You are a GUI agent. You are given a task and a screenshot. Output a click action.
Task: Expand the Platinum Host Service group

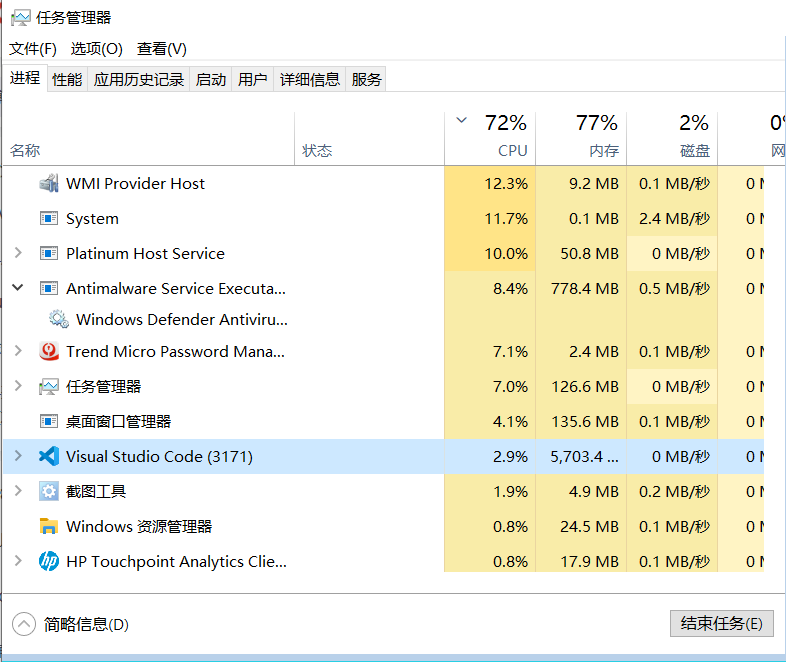18,253
